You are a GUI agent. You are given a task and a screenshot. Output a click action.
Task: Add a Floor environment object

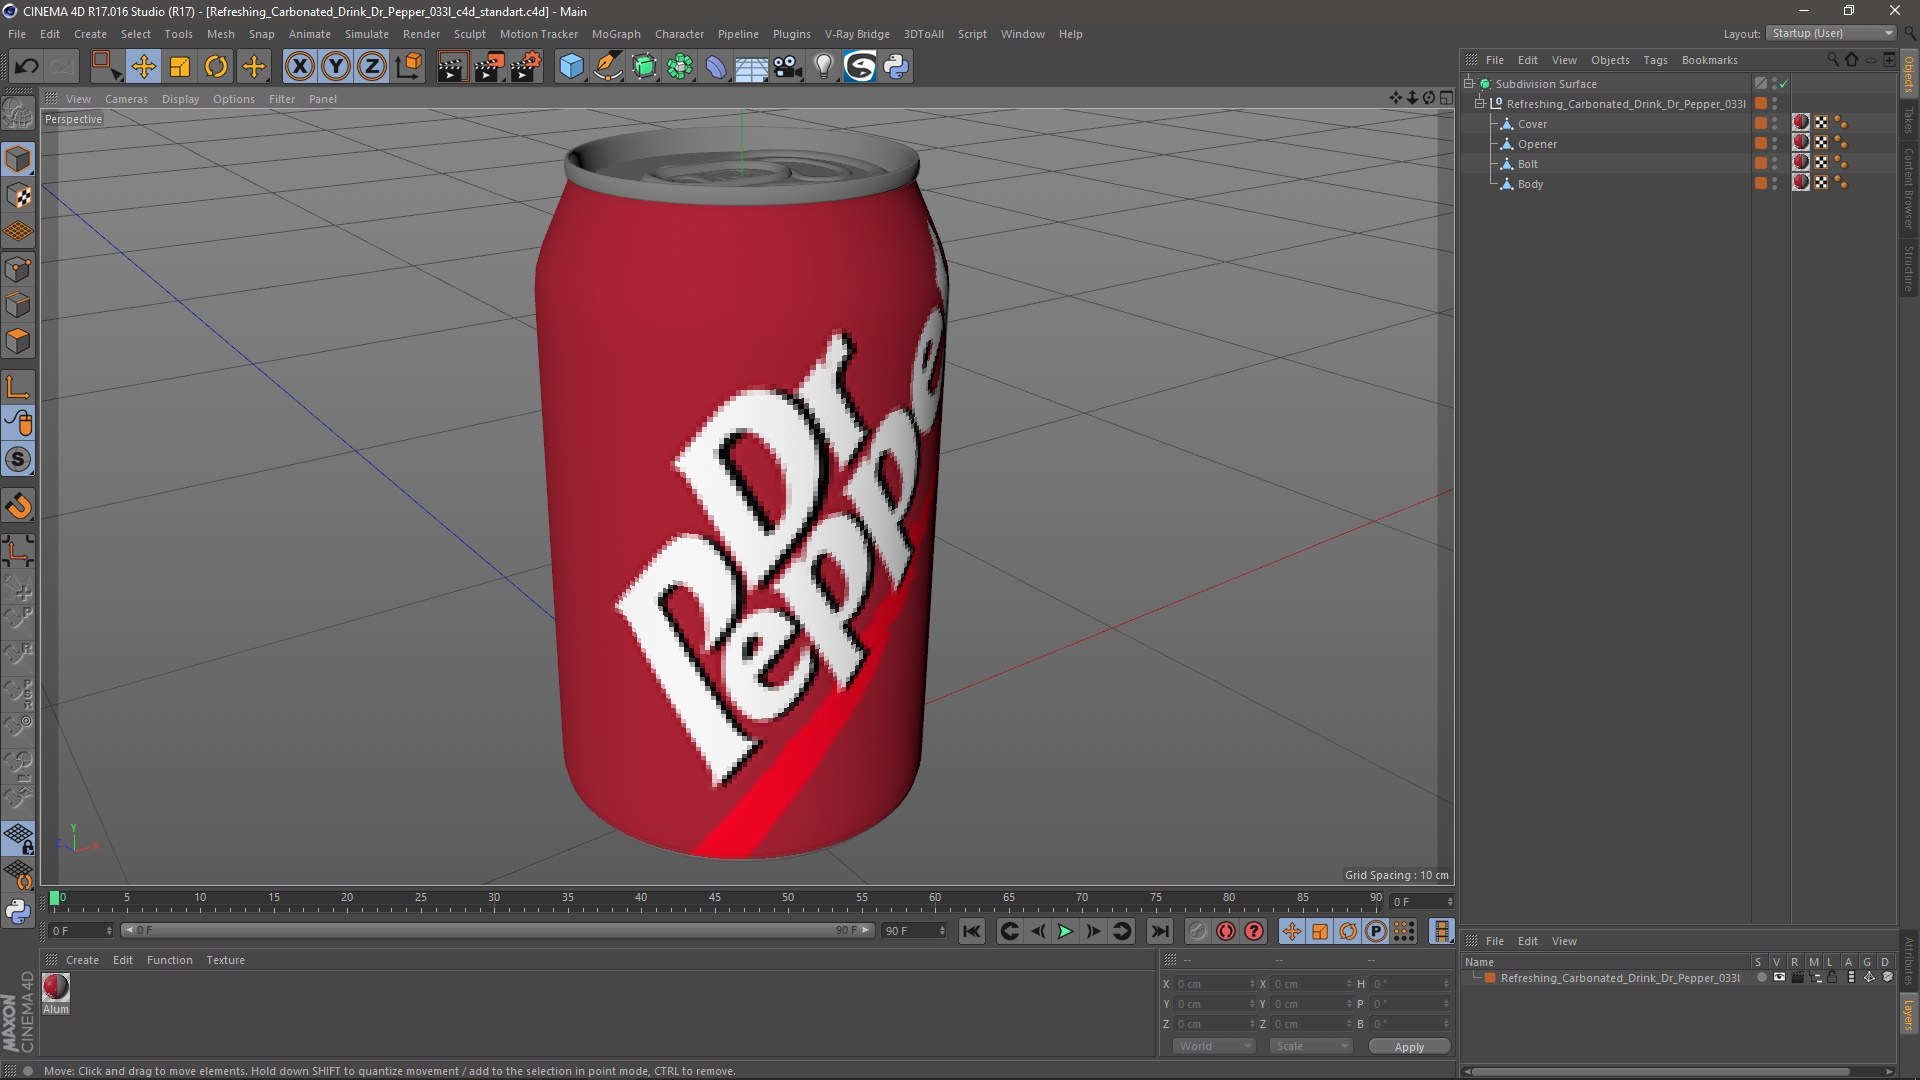(x=752, y=67)
